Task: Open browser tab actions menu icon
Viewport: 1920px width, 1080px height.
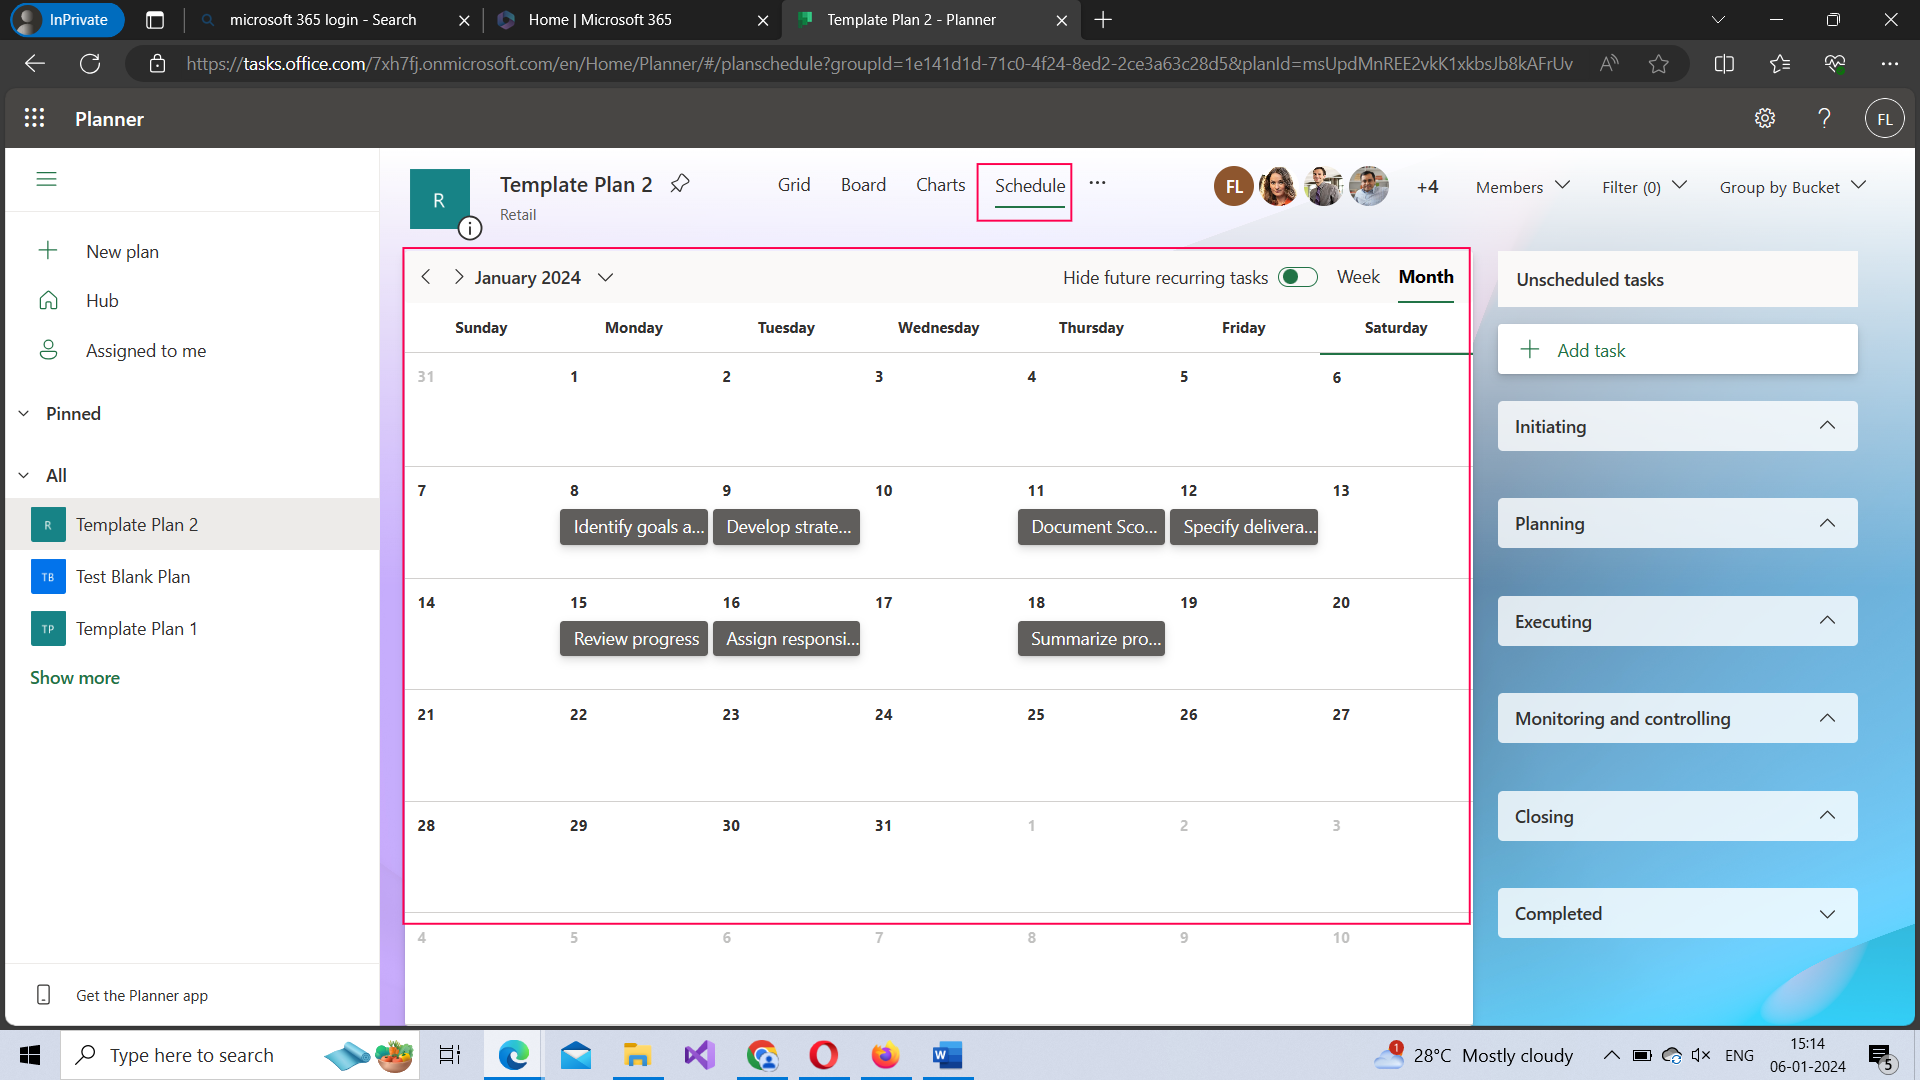Action: click(155, 20)
